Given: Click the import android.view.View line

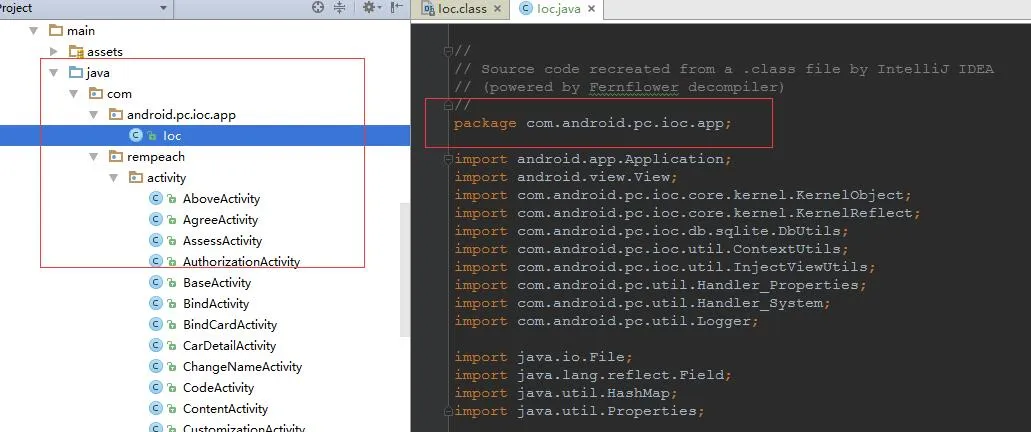Looking at the screenshot, I should click(566, 177).
